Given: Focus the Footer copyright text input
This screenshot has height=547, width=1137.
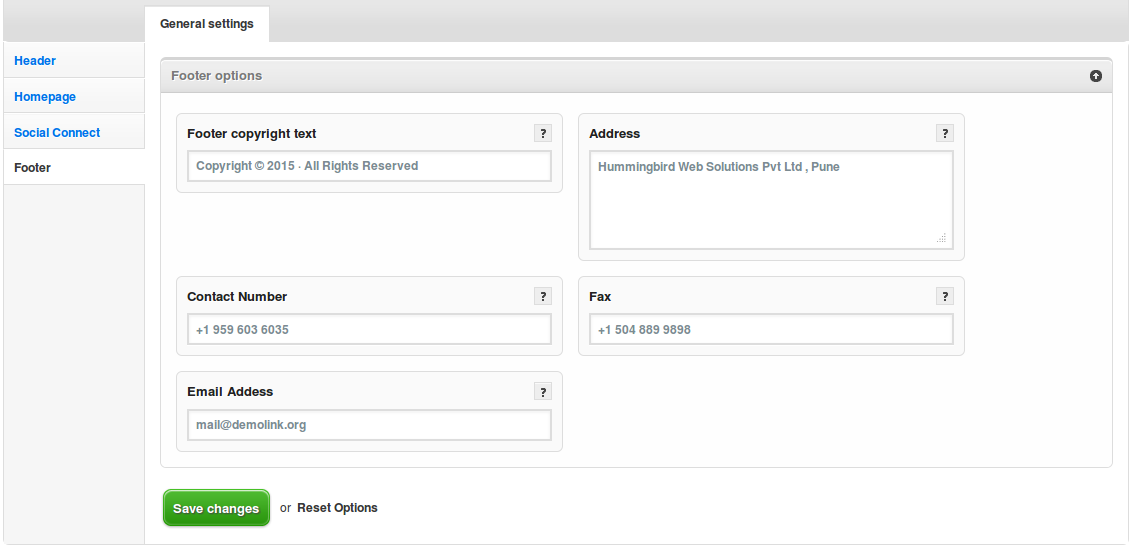Looking at the screenshot, I should (x=369, y=166).
